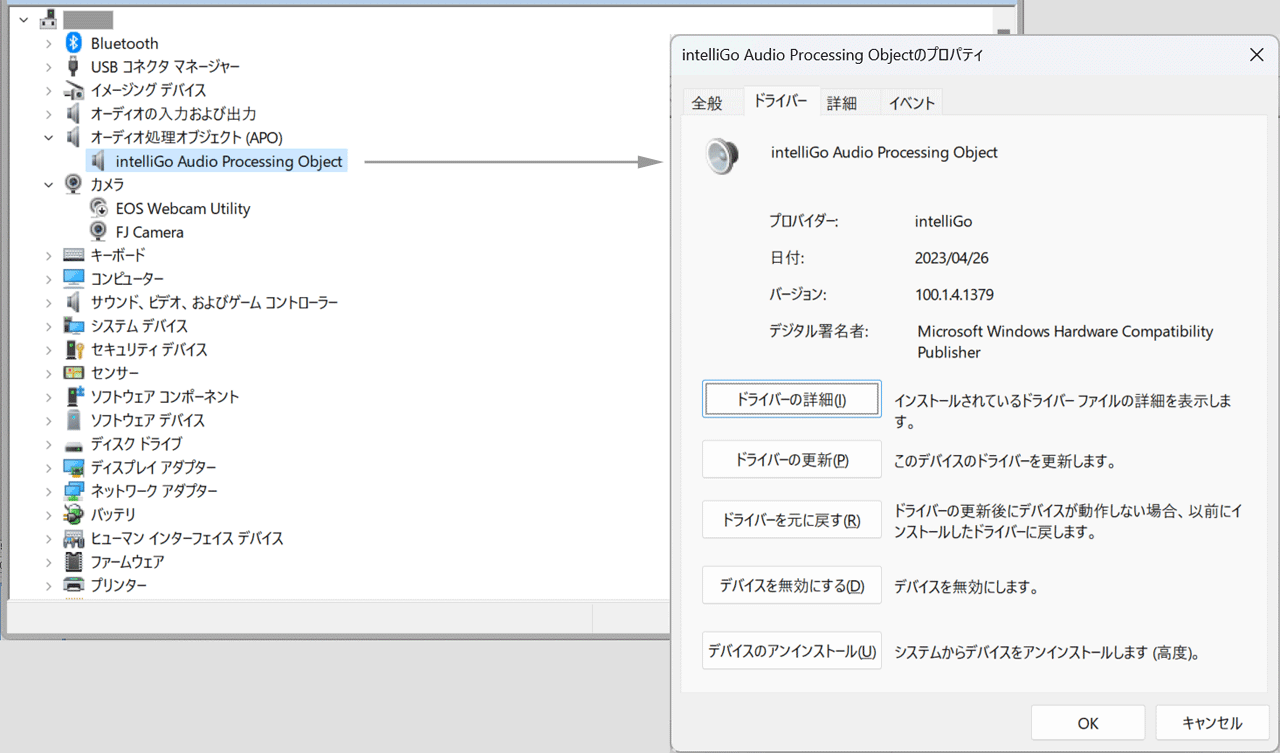Image resolution: width=1280 pixels, height=753 pixels.
Task: Close the properties dialog with X
Action: [1257, 55]
